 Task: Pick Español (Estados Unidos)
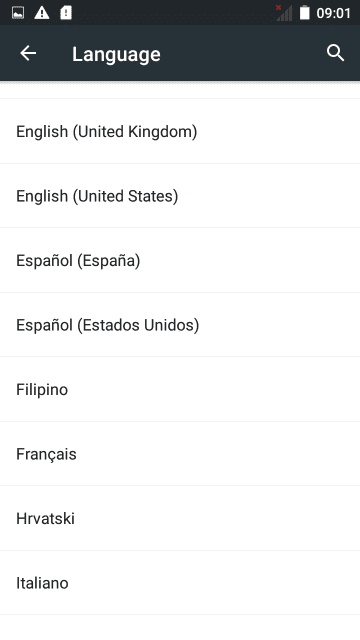(x=180, y=324)
